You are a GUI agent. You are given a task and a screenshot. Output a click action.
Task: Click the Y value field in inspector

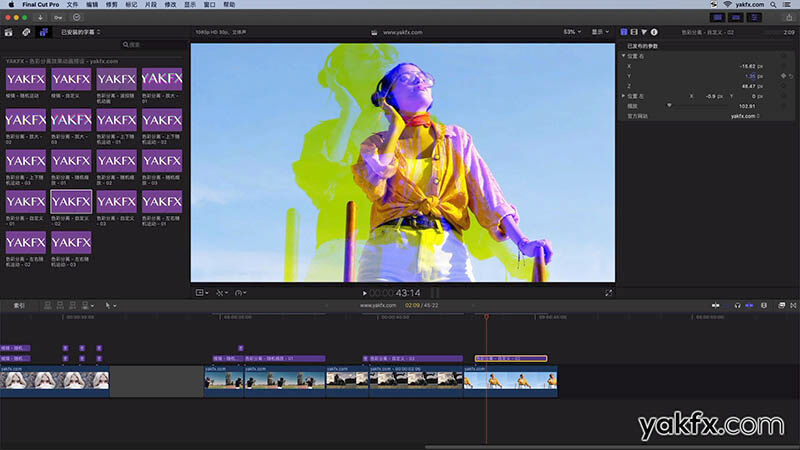(x=753, y=76)
